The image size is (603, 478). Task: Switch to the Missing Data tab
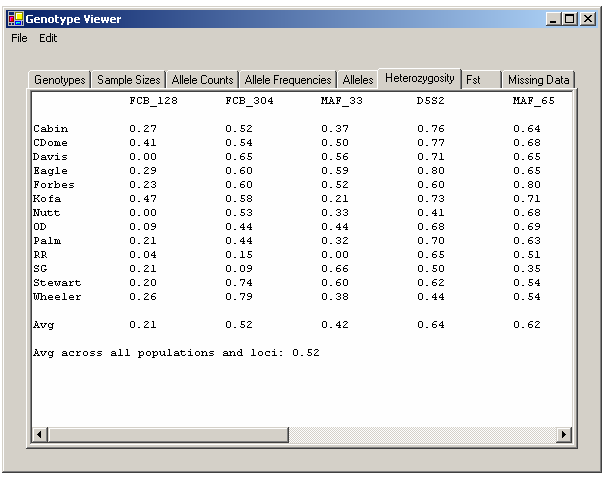[x=538, y=80]
